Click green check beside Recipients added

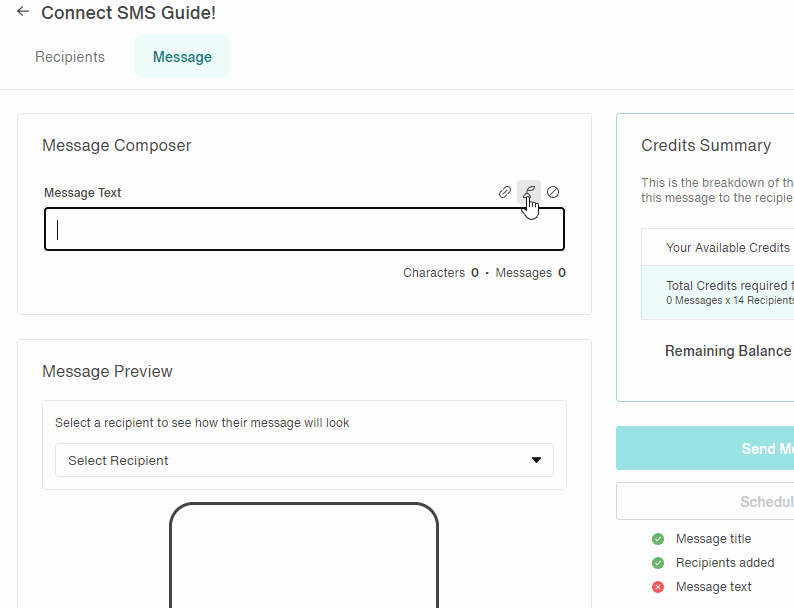click(658, 563)
